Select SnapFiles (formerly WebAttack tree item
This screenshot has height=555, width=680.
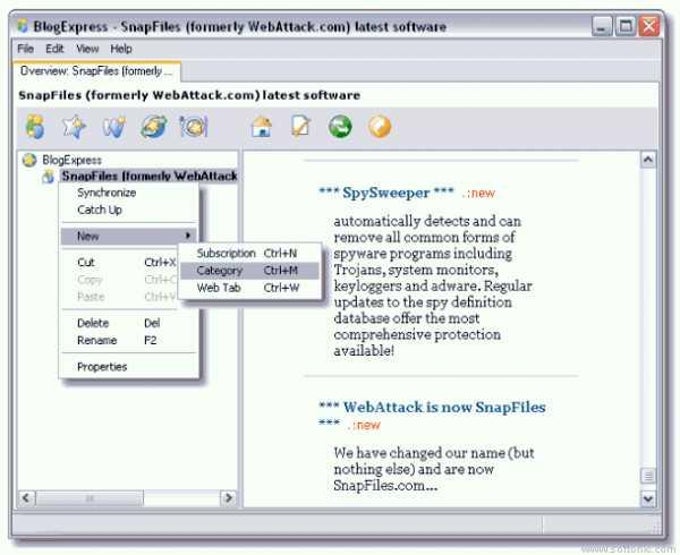point(149,176)
